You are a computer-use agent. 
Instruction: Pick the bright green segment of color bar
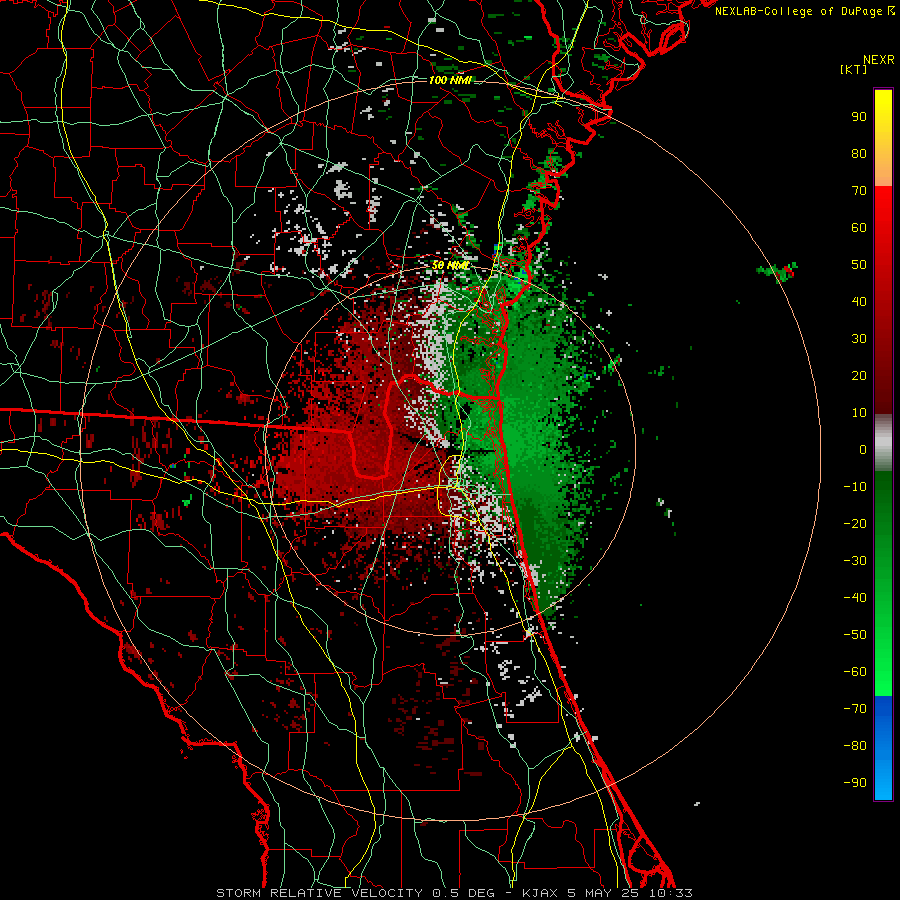(x=883, y=584)
